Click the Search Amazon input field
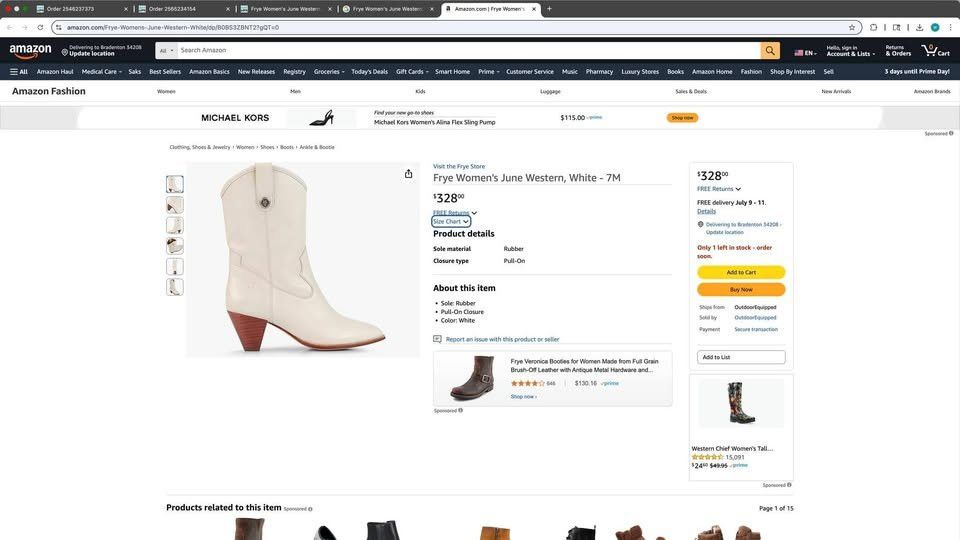Screen dimensions: 960x540 click(468, 50)
